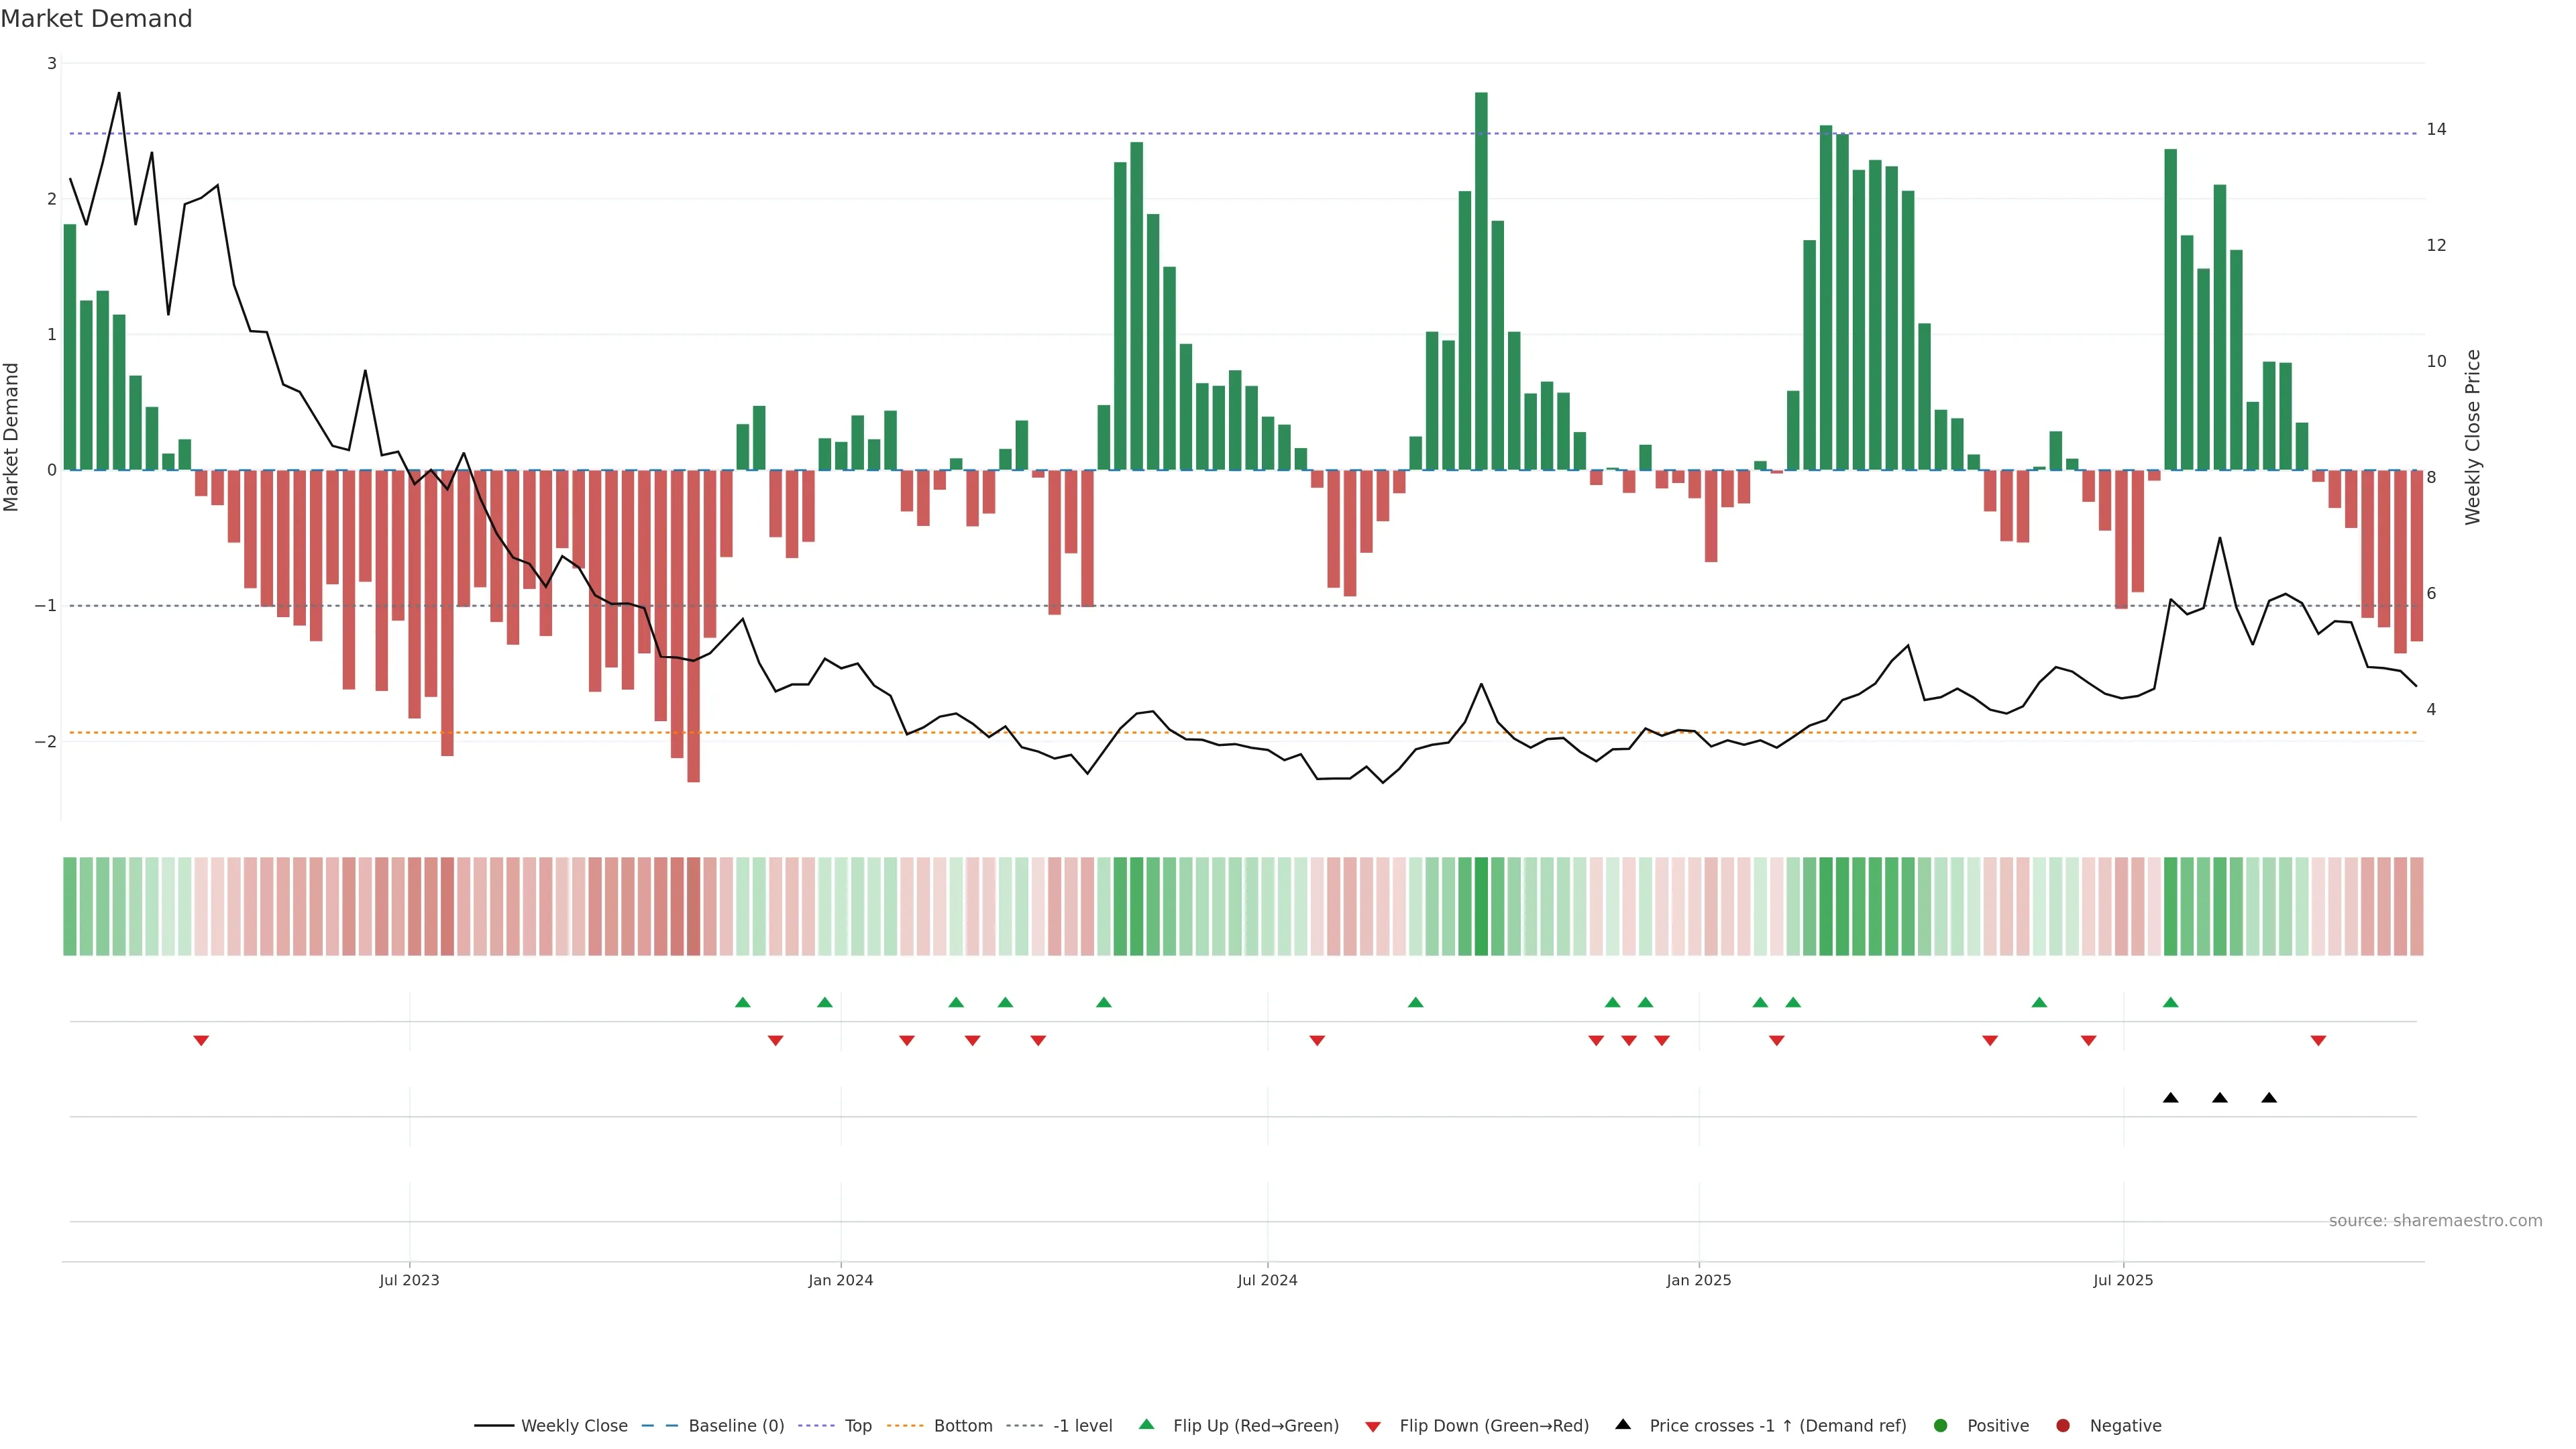2576x1449 pixels.
Task: Click the Jan 2024 x-axis label
Action: [x=840, y=1280]
